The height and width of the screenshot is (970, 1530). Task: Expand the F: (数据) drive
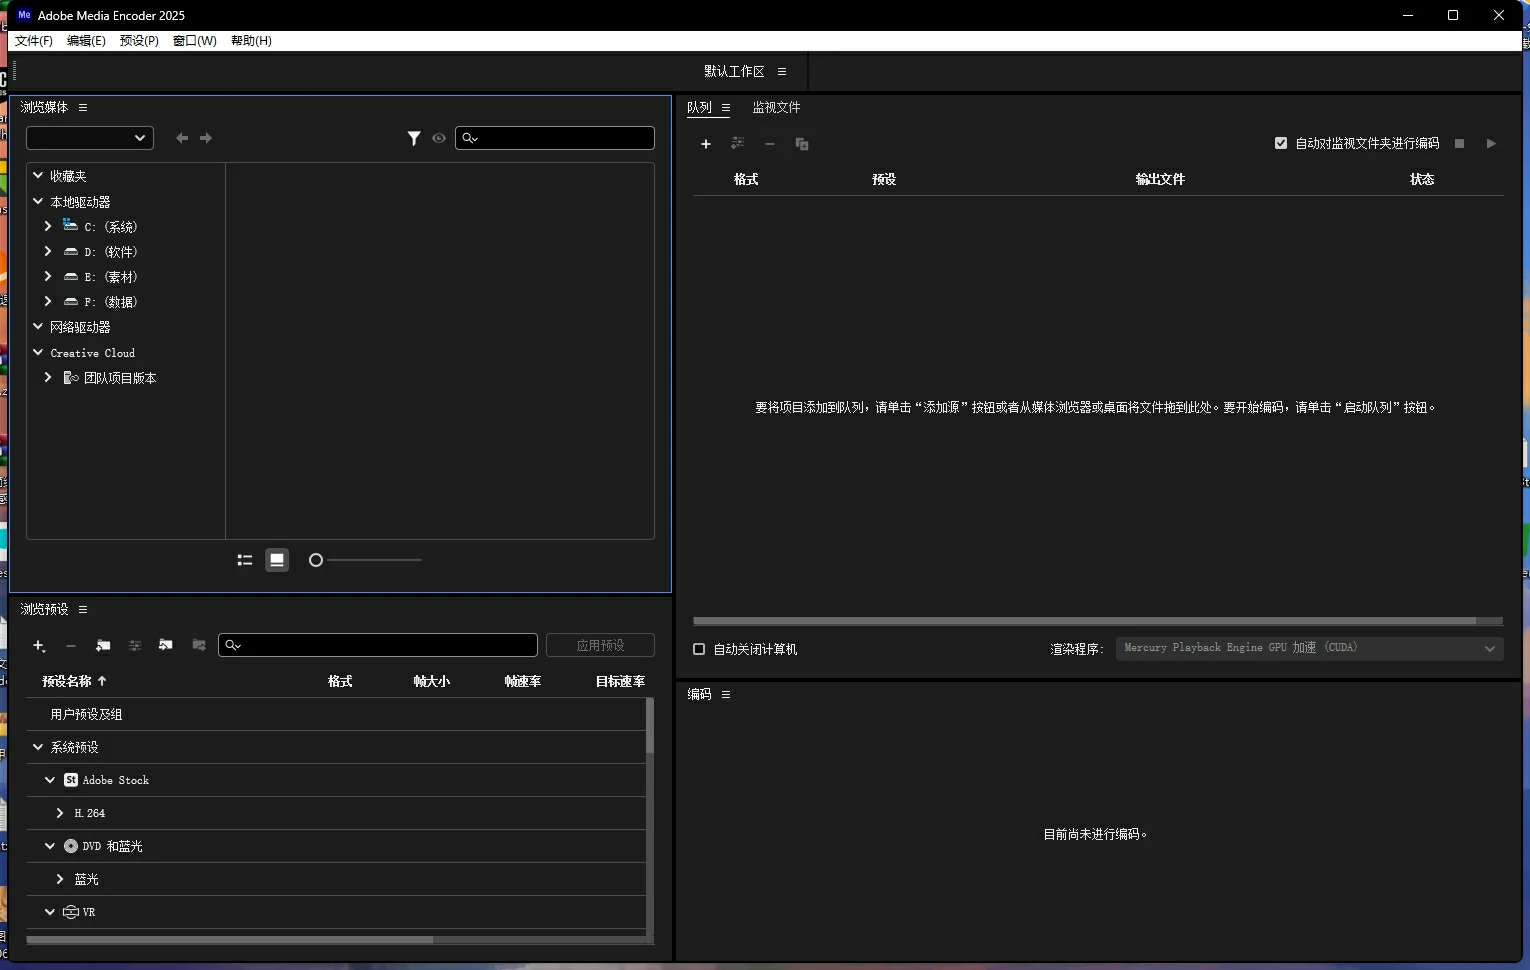48,301
